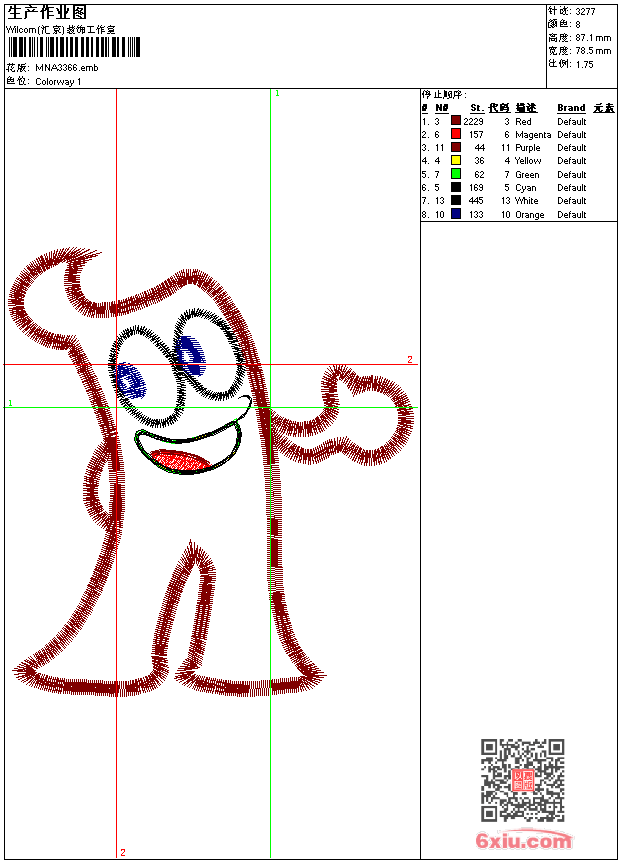The width and height of the screenshot is (620, 860).
Task: Click the 元素 column header
Action: pos(604,108)
